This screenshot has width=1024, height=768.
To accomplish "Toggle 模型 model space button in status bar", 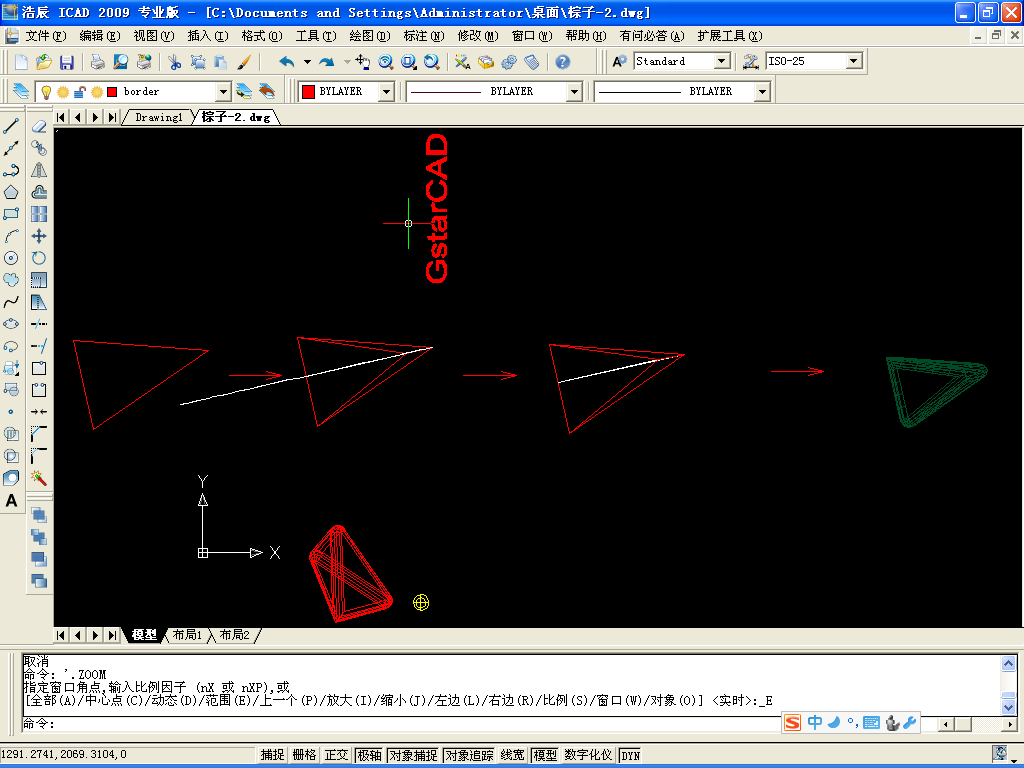I will 545,755.
